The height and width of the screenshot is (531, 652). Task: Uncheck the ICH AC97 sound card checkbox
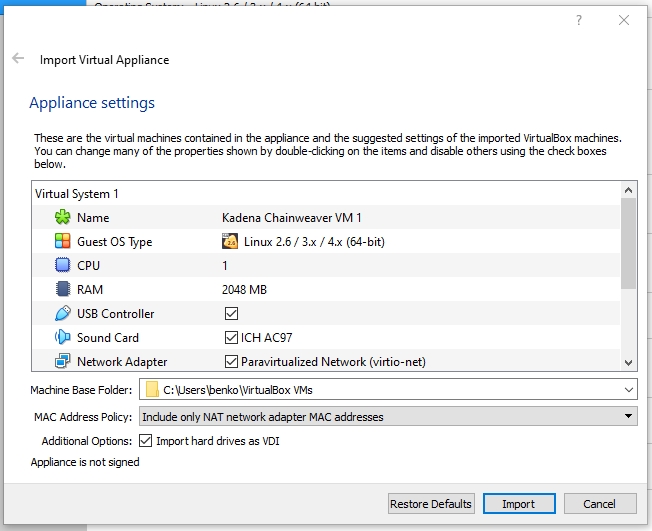point(231,338)
